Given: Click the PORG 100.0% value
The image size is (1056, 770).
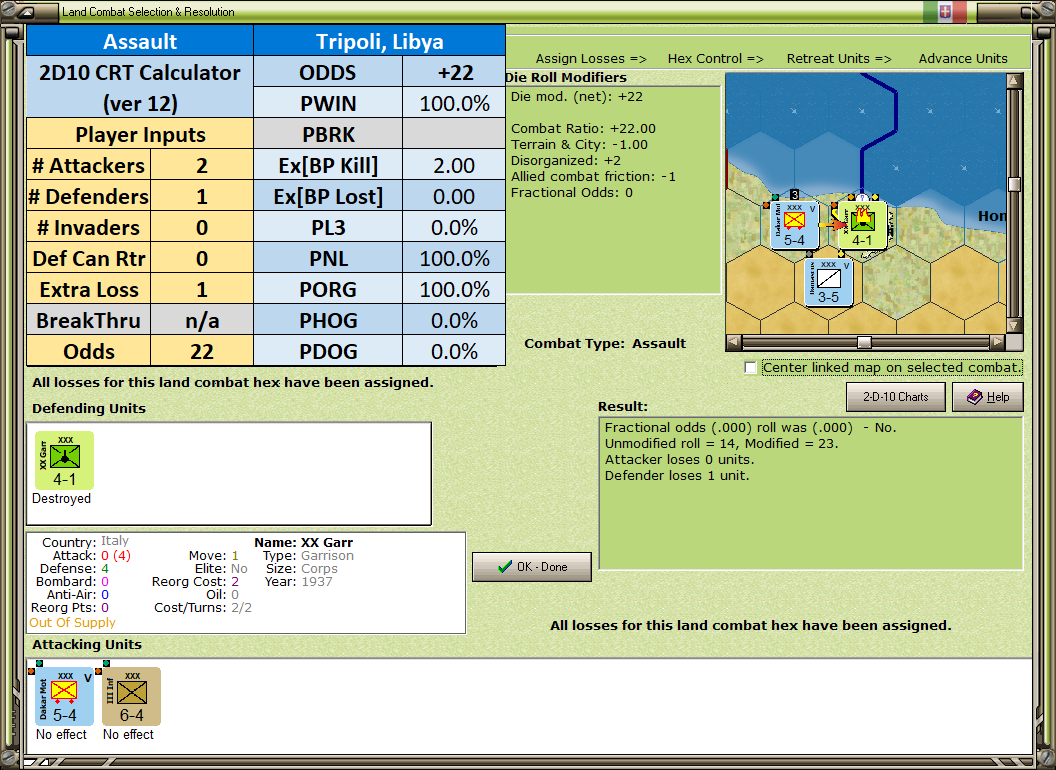Looking at the screenshot, I should click(454, 290).
